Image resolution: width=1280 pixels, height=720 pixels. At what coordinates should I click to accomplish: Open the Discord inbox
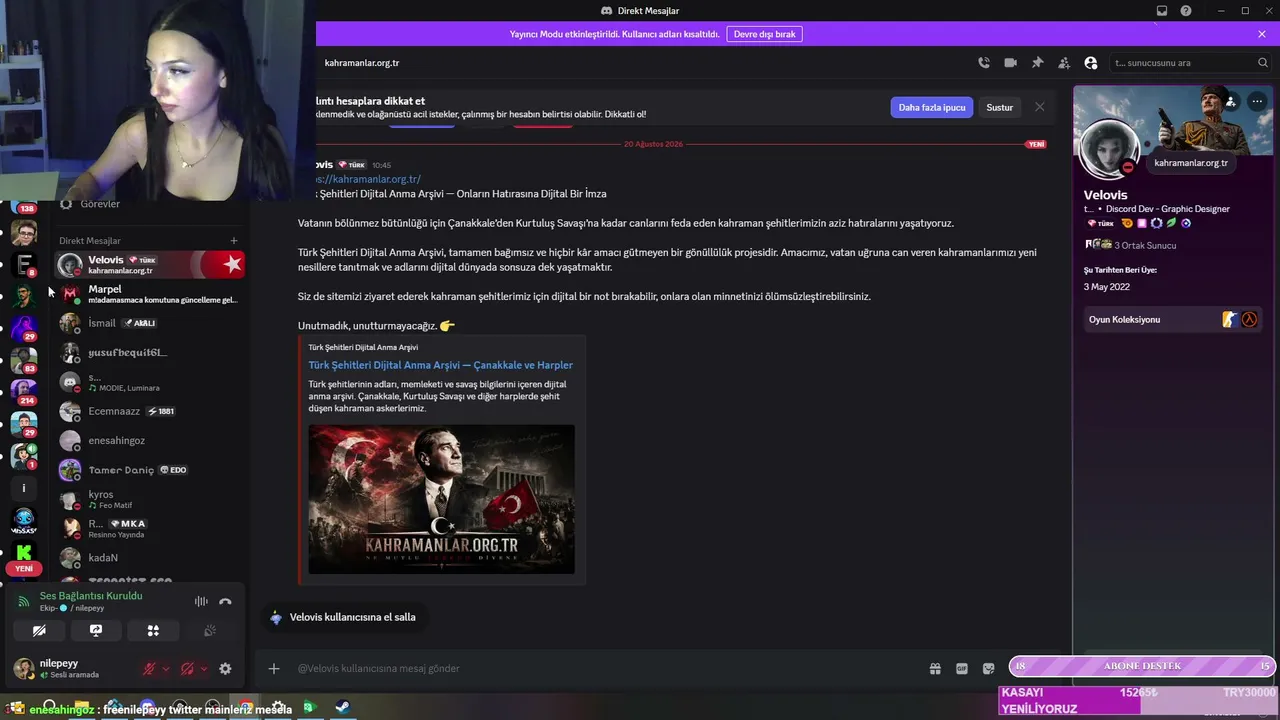[x=1162, y=11]
